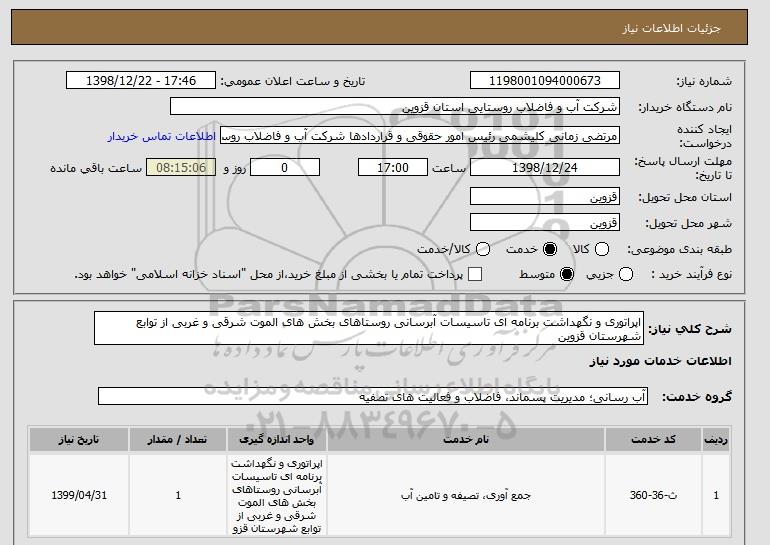Click the واحد اندازه گیری column header
The height and width of the screenshot is (545, 770).
276,439
